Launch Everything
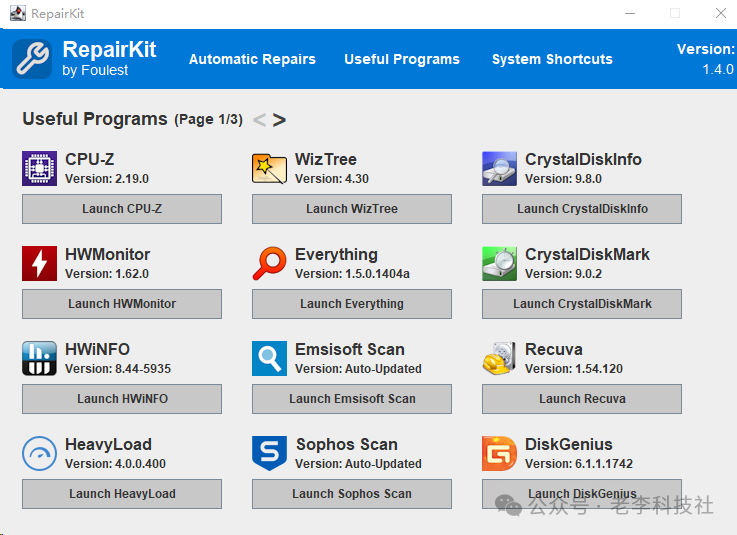This screenshot has height=535, width=737. pyautogui.click(x=352, y=304)
